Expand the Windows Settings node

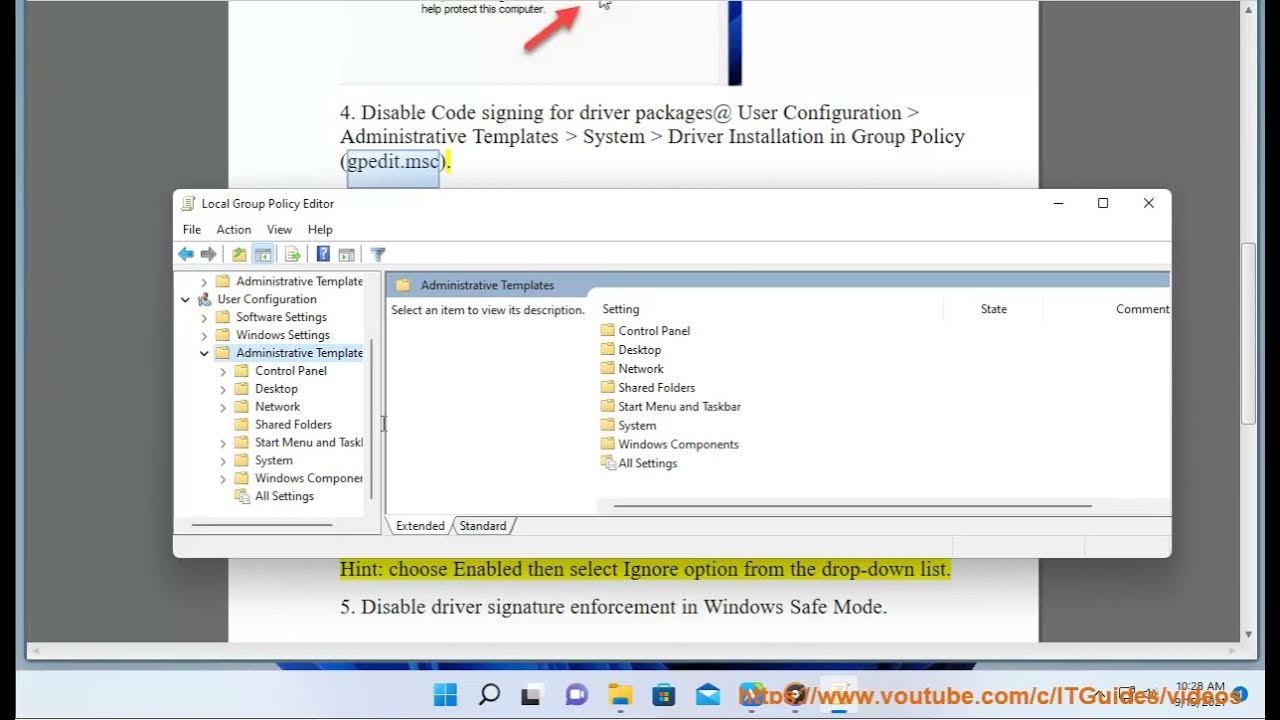(x=204, y=335)
